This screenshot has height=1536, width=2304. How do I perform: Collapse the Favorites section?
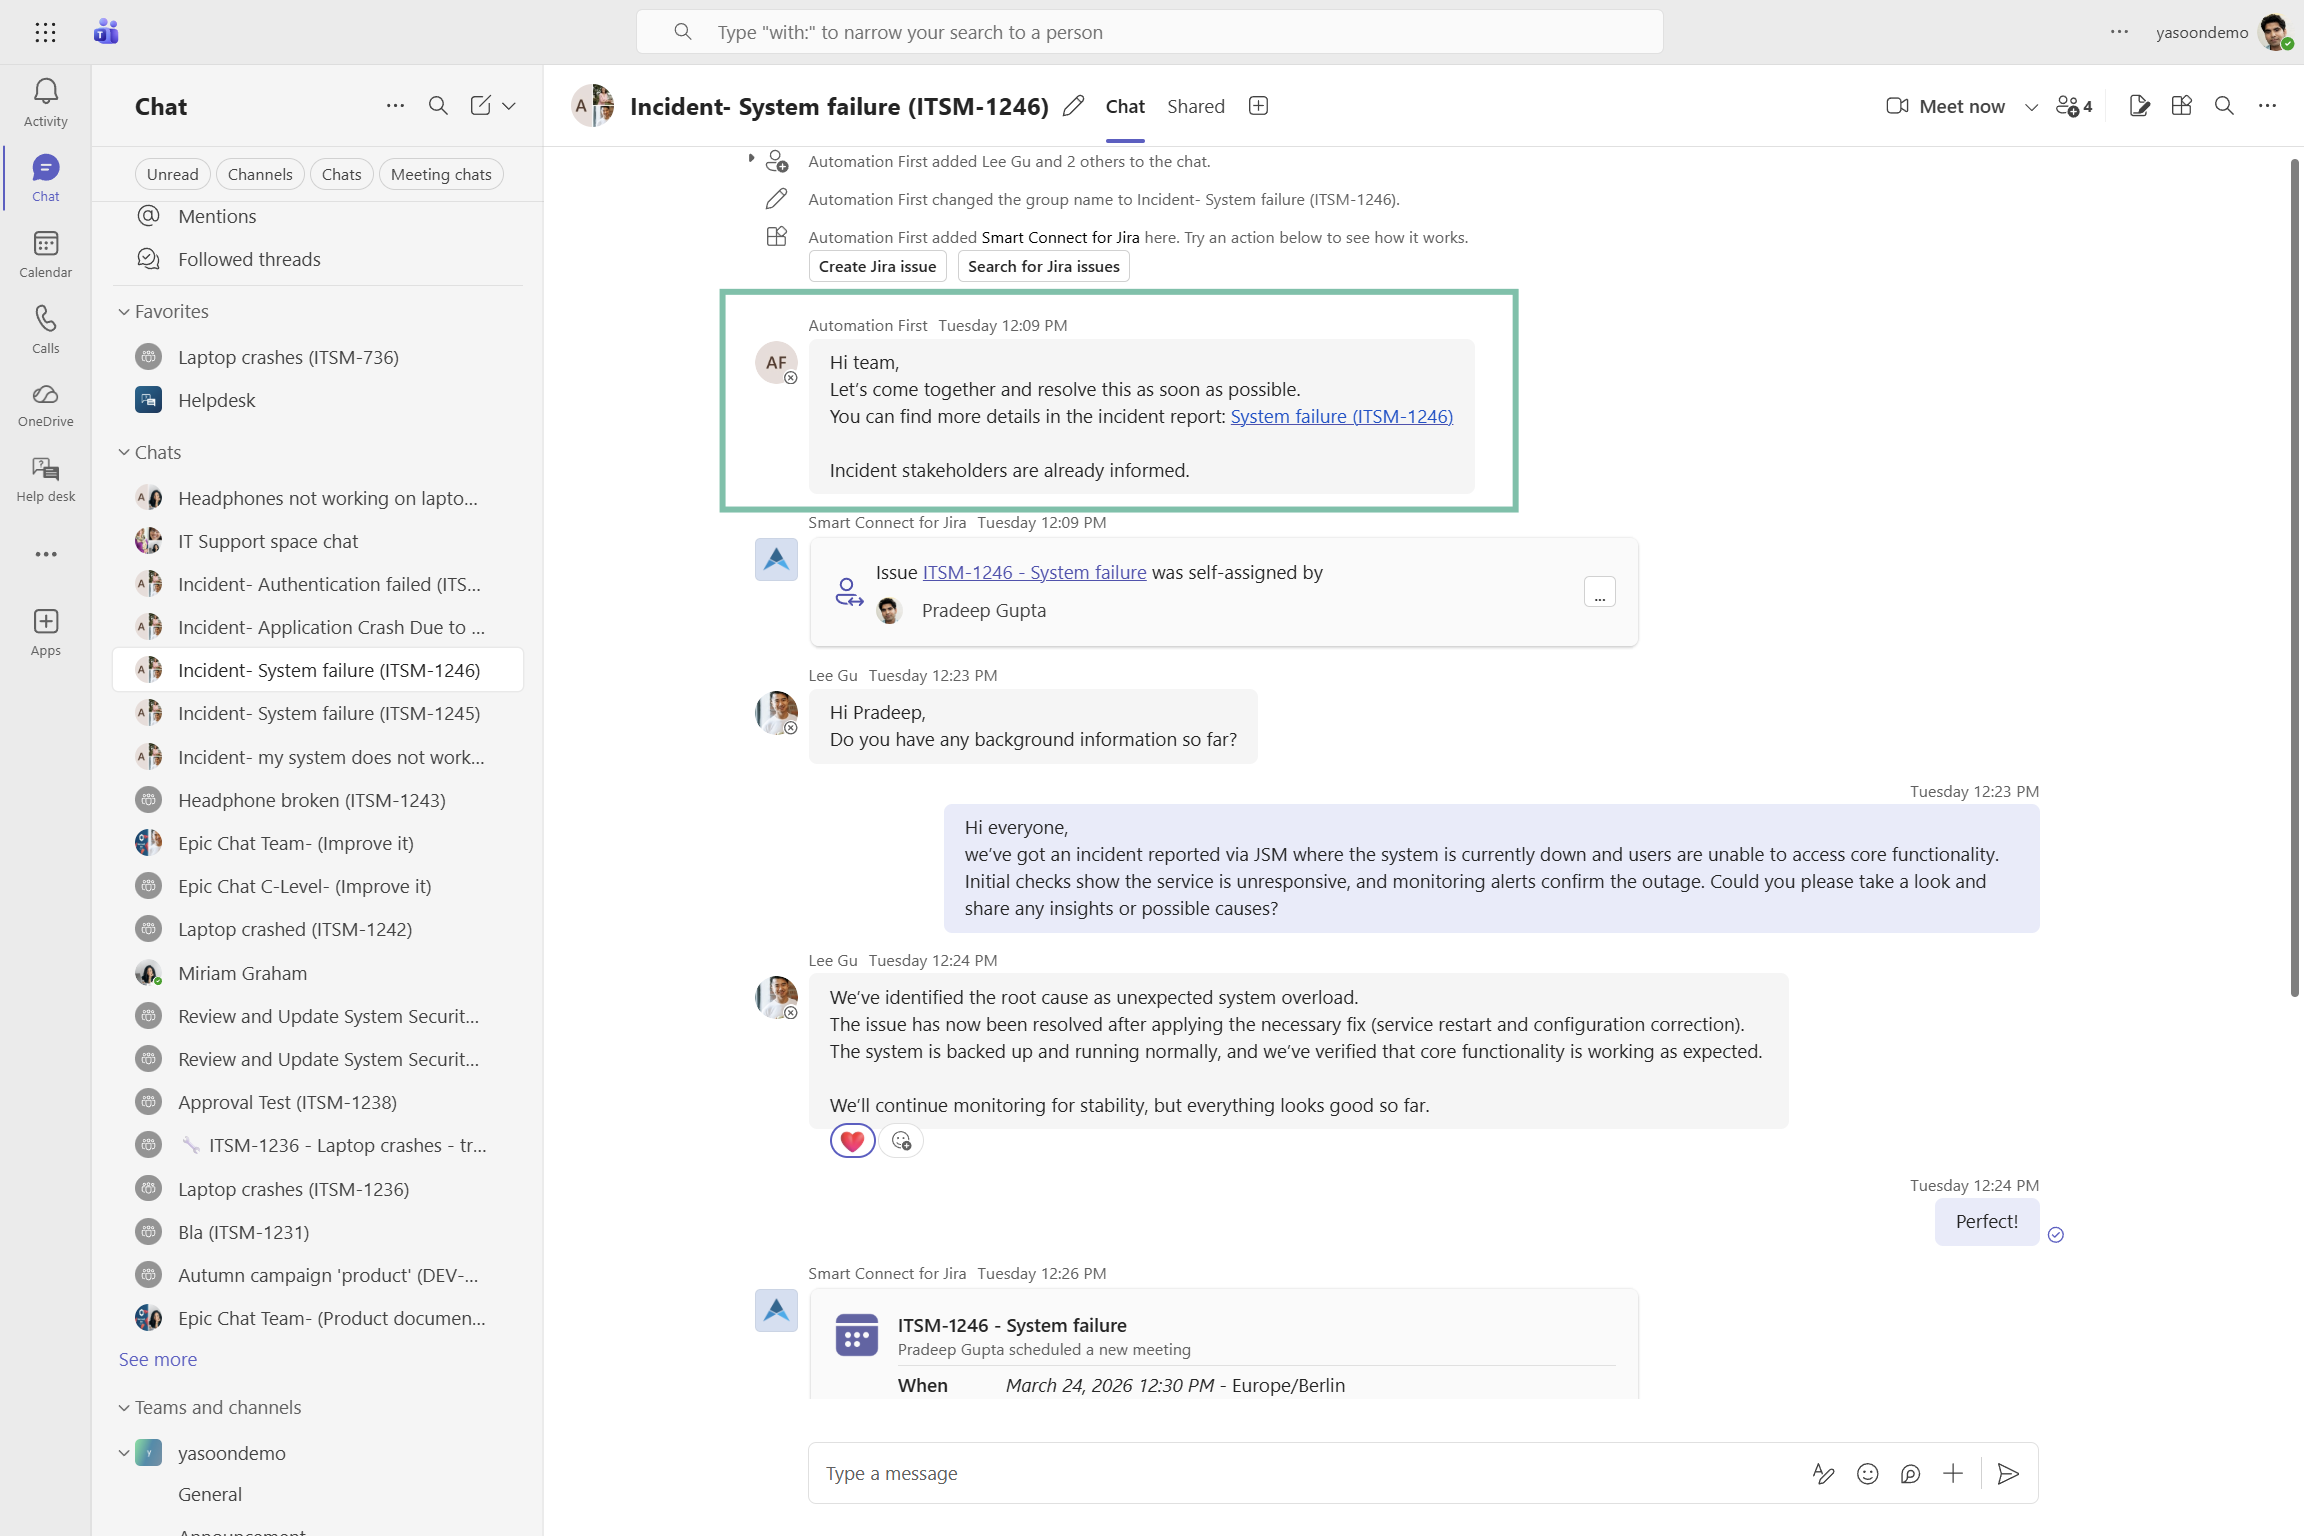click(x=124, y=311)
